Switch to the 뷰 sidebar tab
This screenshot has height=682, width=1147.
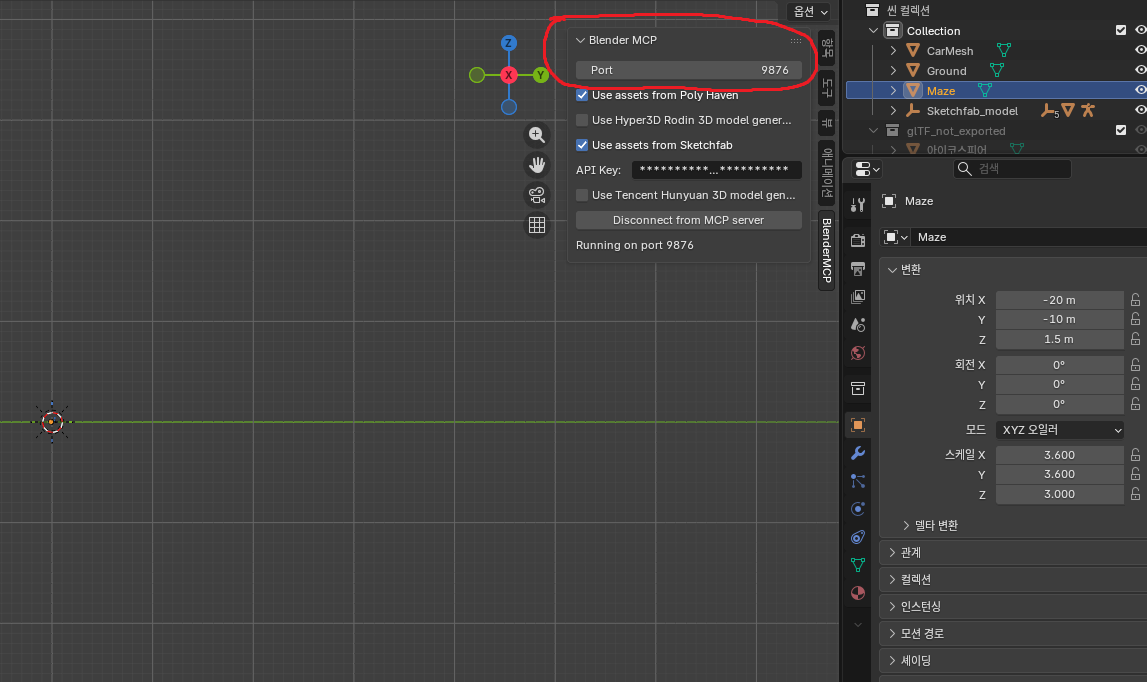[x=827, y=122]
